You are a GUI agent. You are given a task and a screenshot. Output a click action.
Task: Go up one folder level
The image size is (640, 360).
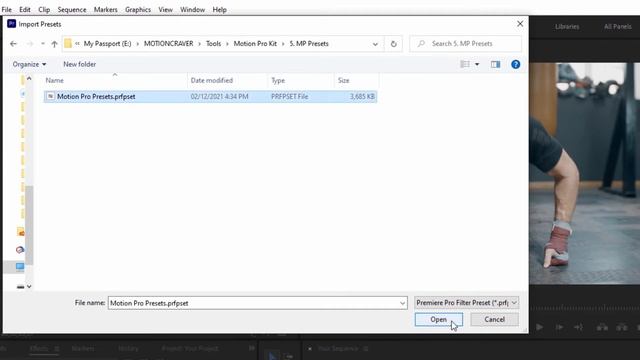coord(54,44)
